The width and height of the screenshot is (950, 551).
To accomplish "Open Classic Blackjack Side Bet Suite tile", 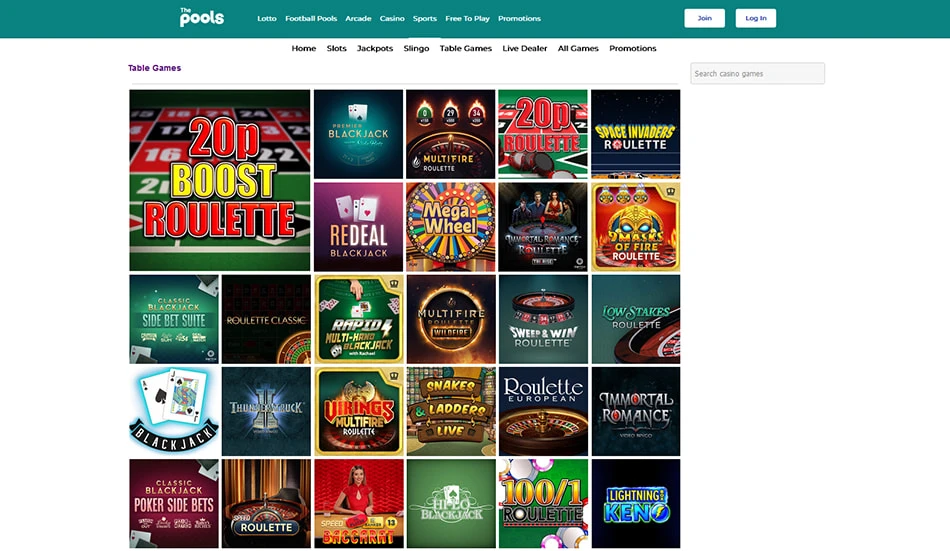I will pyautogui.click(x=174, y=319).
